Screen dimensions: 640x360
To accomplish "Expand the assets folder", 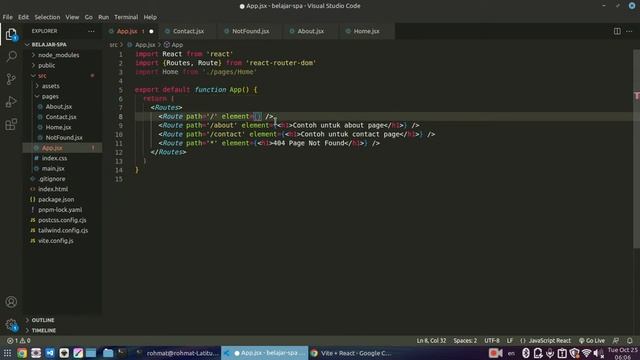I will [51, 86].
